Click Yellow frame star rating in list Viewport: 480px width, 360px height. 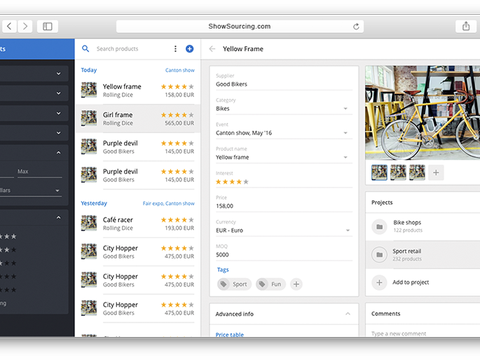[177, 87]
